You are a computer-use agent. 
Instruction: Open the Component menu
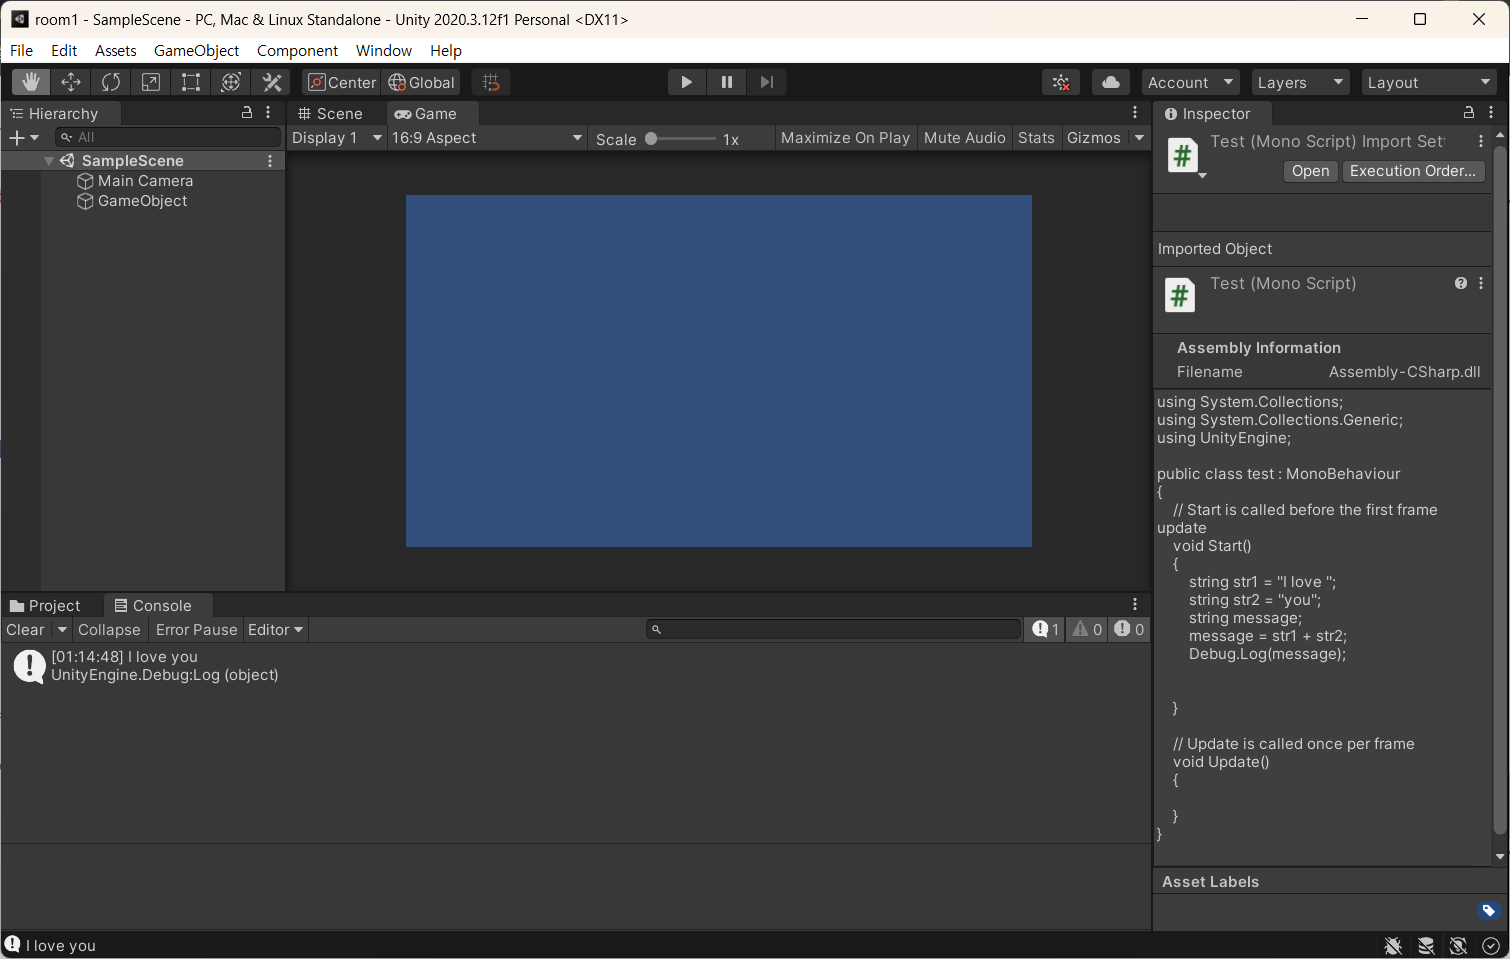pyautogui.click(x=297, y=50)
